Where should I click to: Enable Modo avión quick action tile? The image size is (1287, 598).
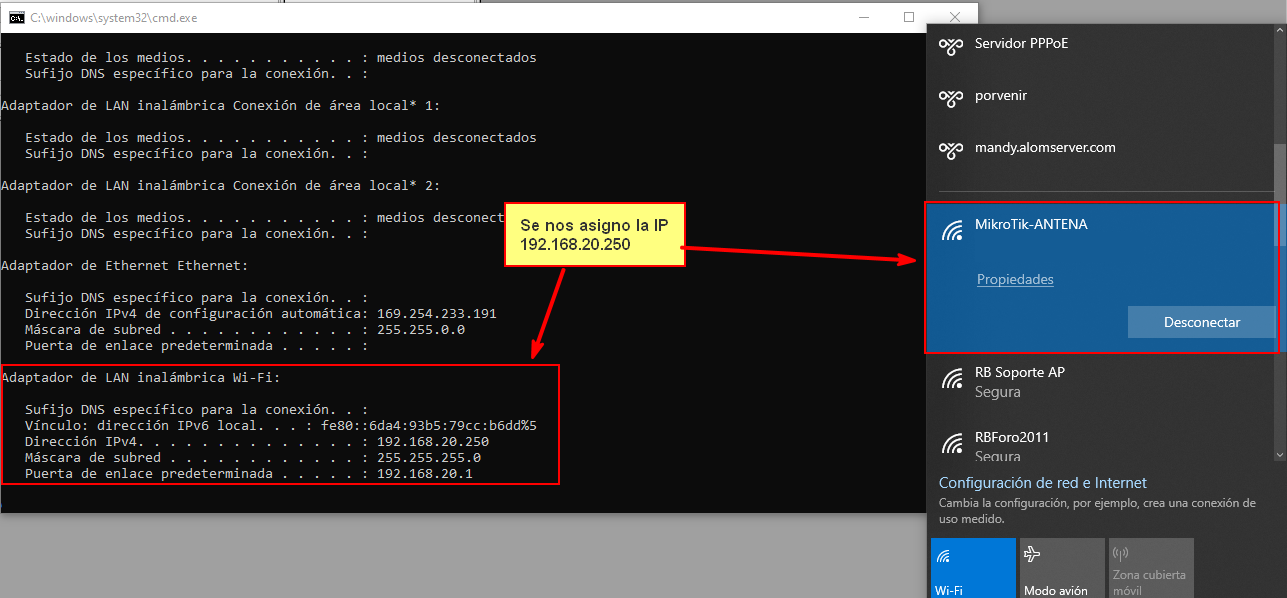coord(1062,568)
